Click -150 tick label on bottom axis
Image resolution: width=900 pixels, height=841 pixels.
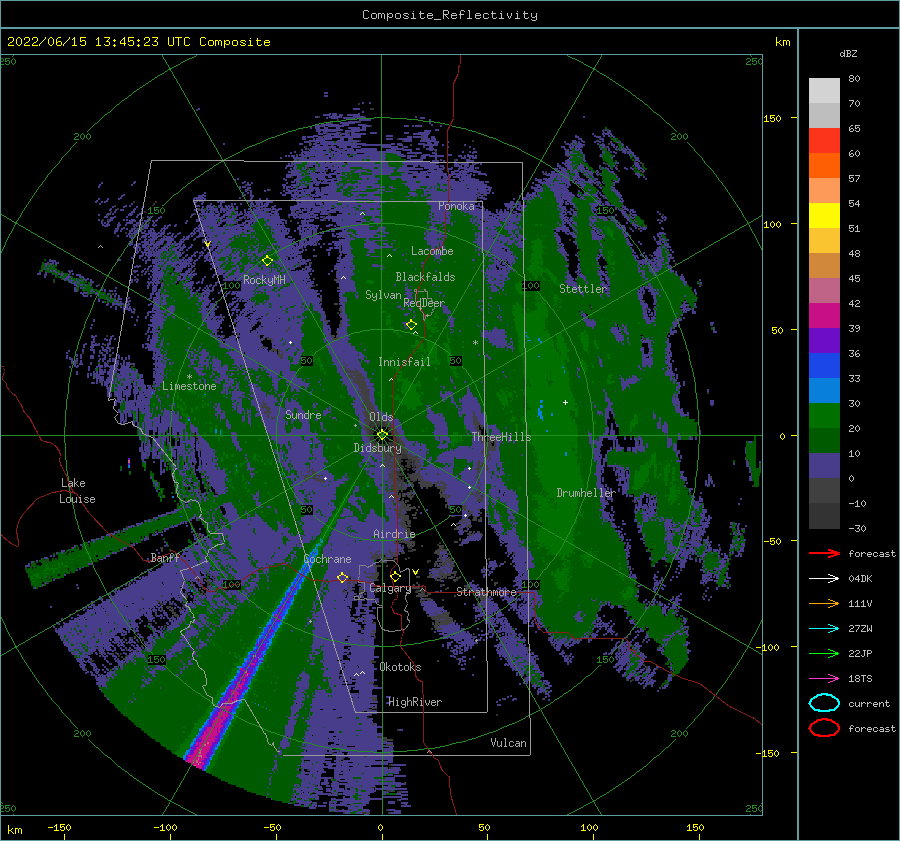[59, 827]
